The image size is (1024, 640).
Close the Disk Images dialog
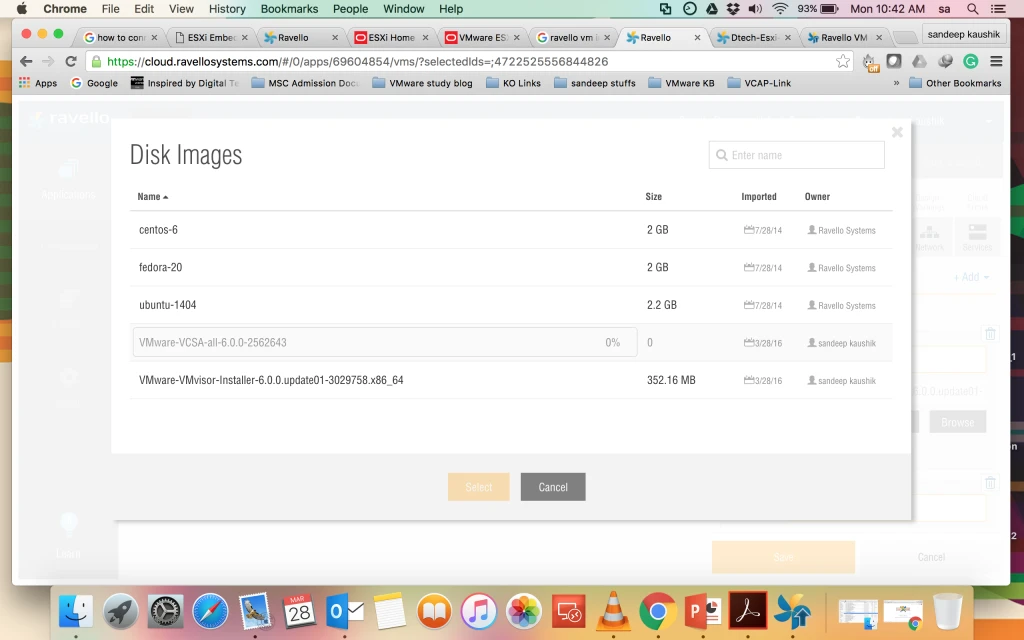[897, 132]
